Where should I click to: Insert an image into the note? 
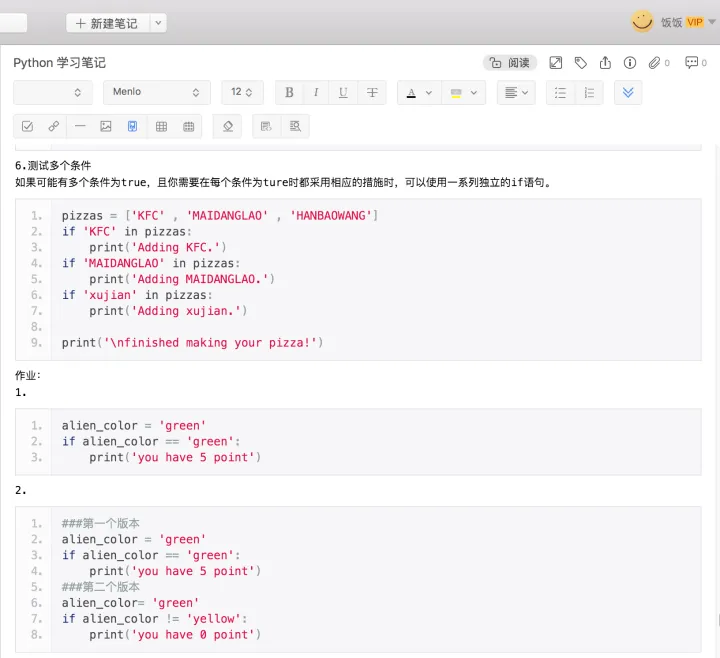(106, 126)
